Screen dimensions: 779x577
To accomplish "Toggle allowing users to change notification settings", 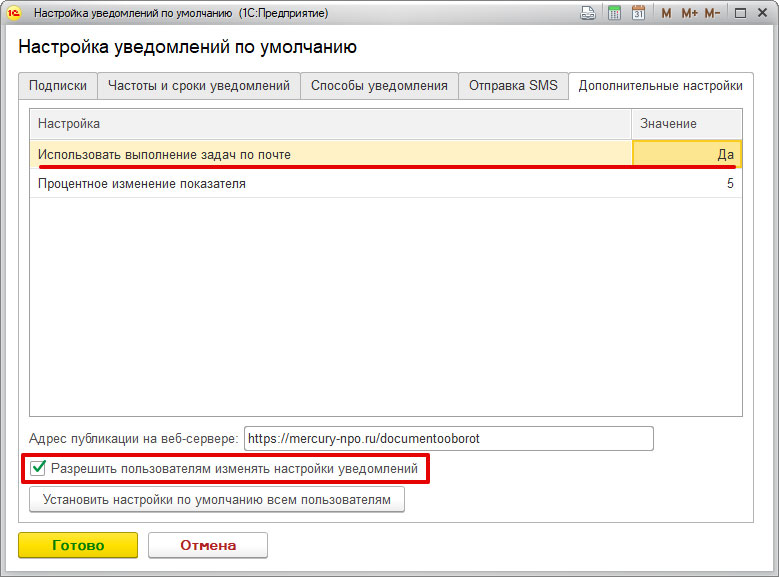I will pyautogui.click(x=39, y=468).
